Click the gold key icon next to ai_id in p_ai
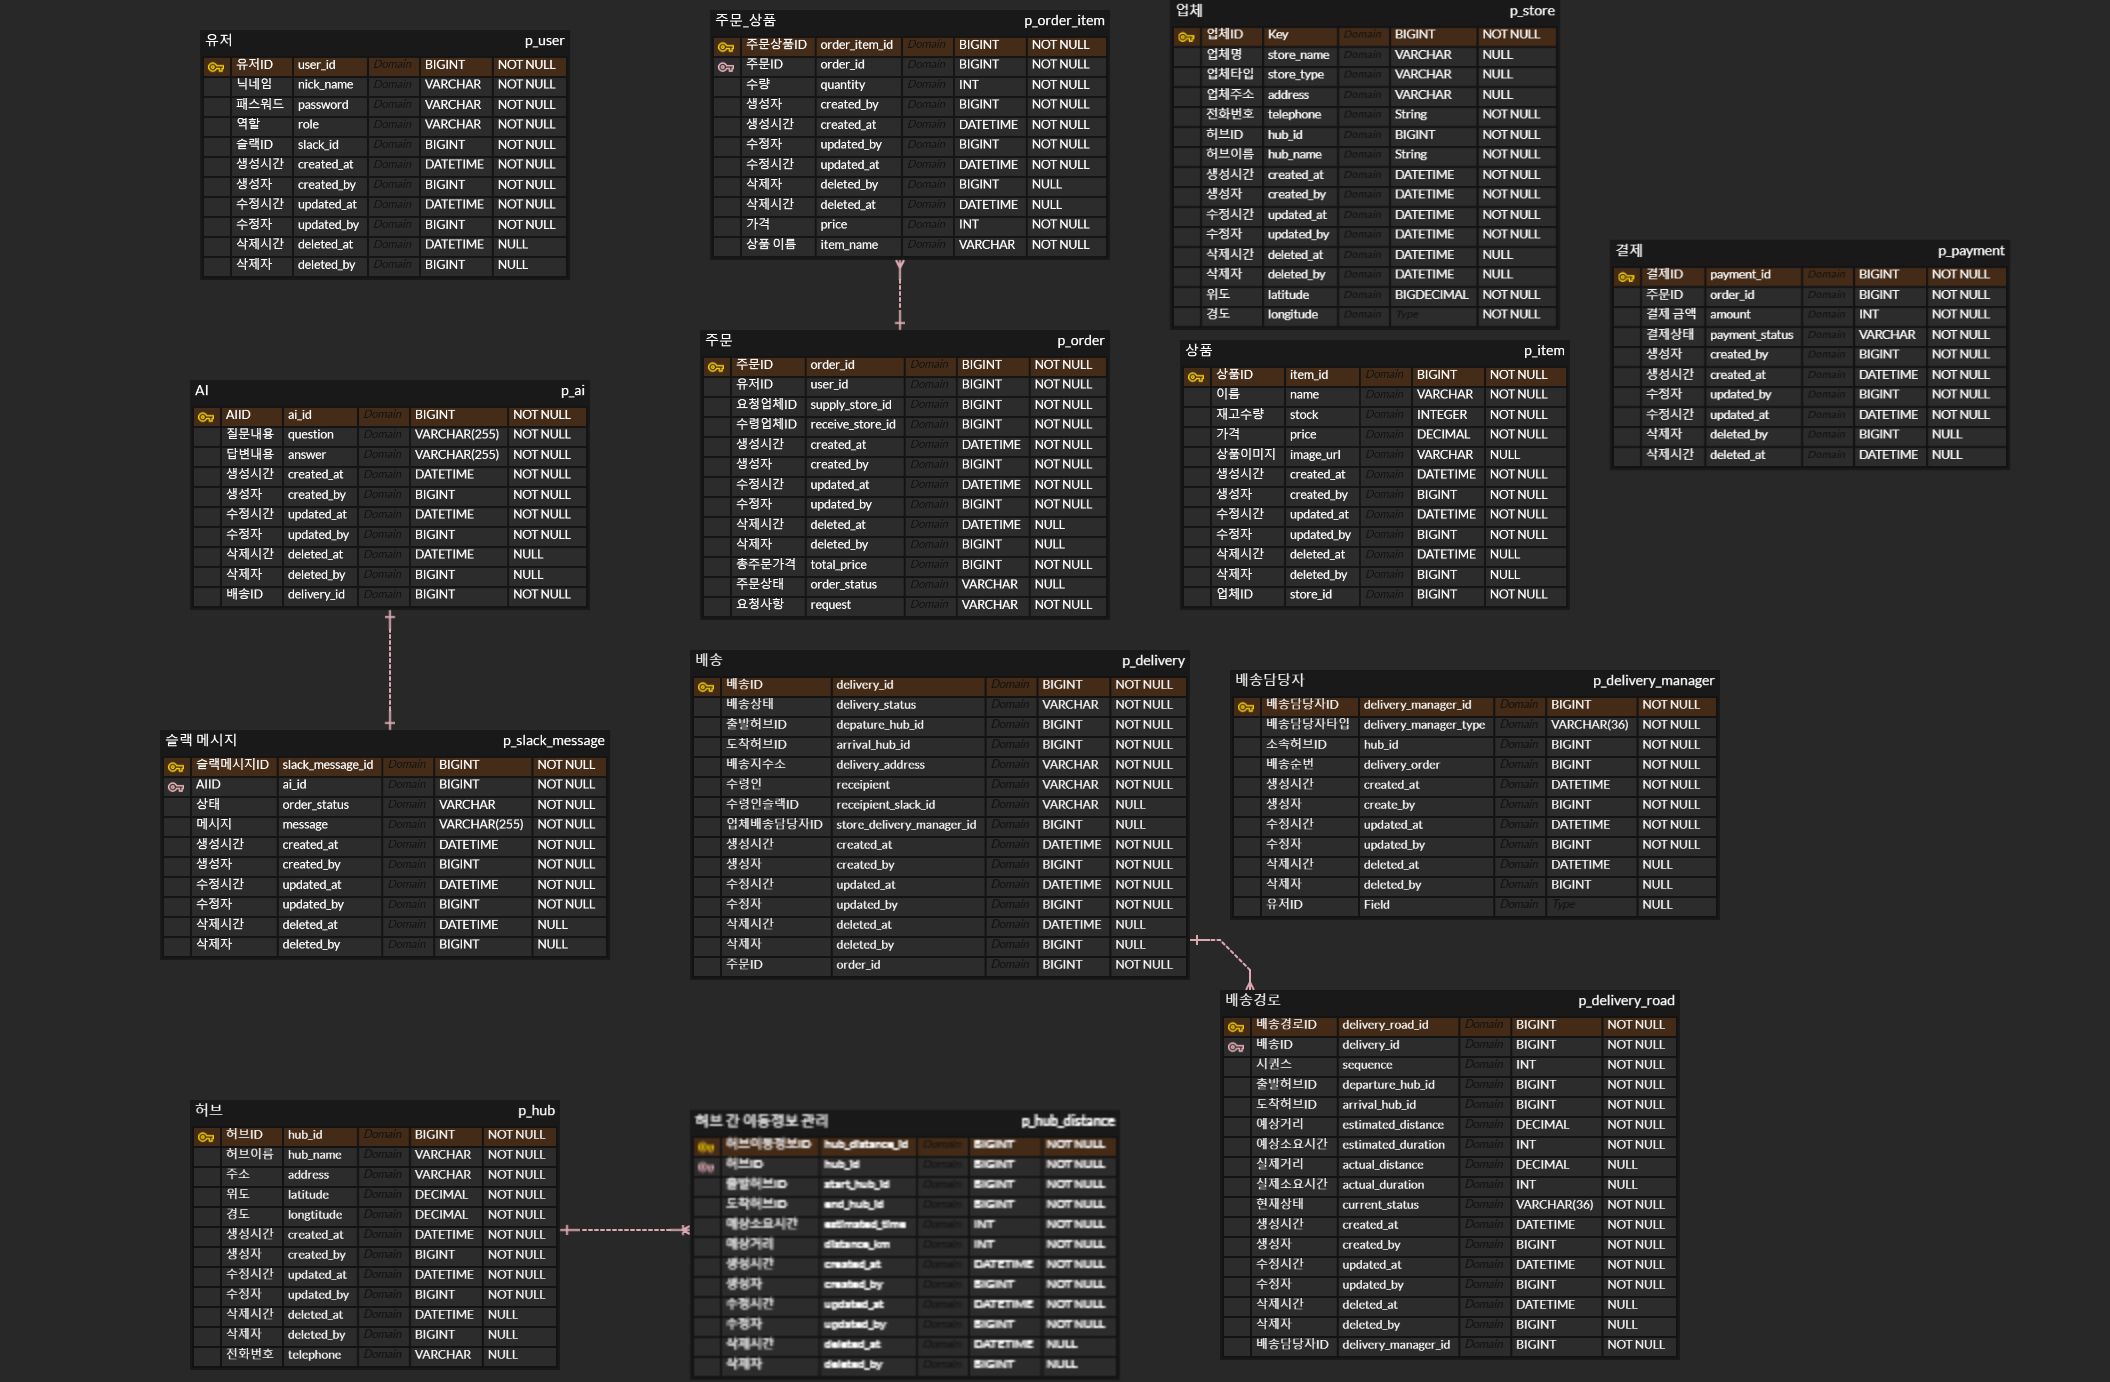 click(x=206, y=417)
